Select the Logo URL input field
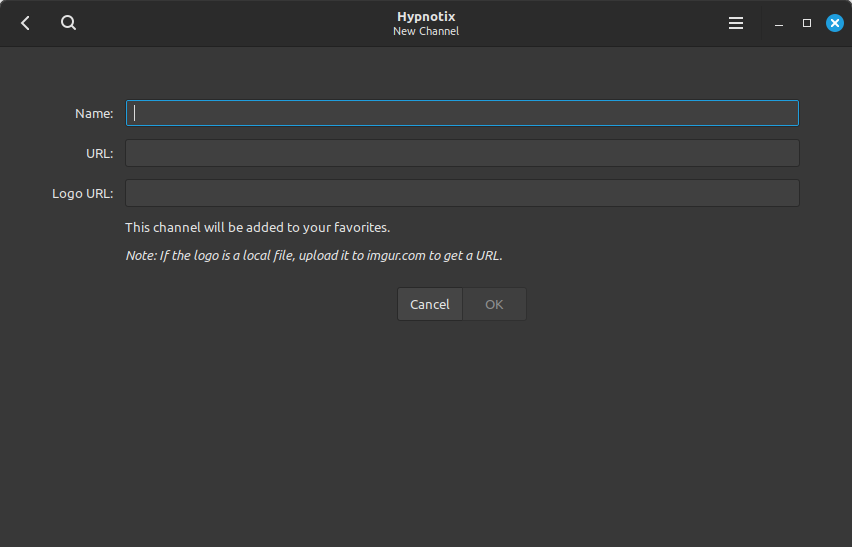Screen dimensions: 852x547 462,193
